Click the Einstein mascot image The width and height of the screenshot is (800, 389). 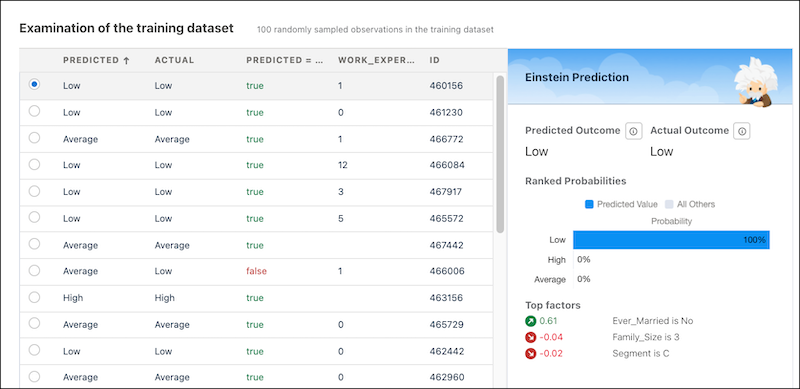point(755,81)
